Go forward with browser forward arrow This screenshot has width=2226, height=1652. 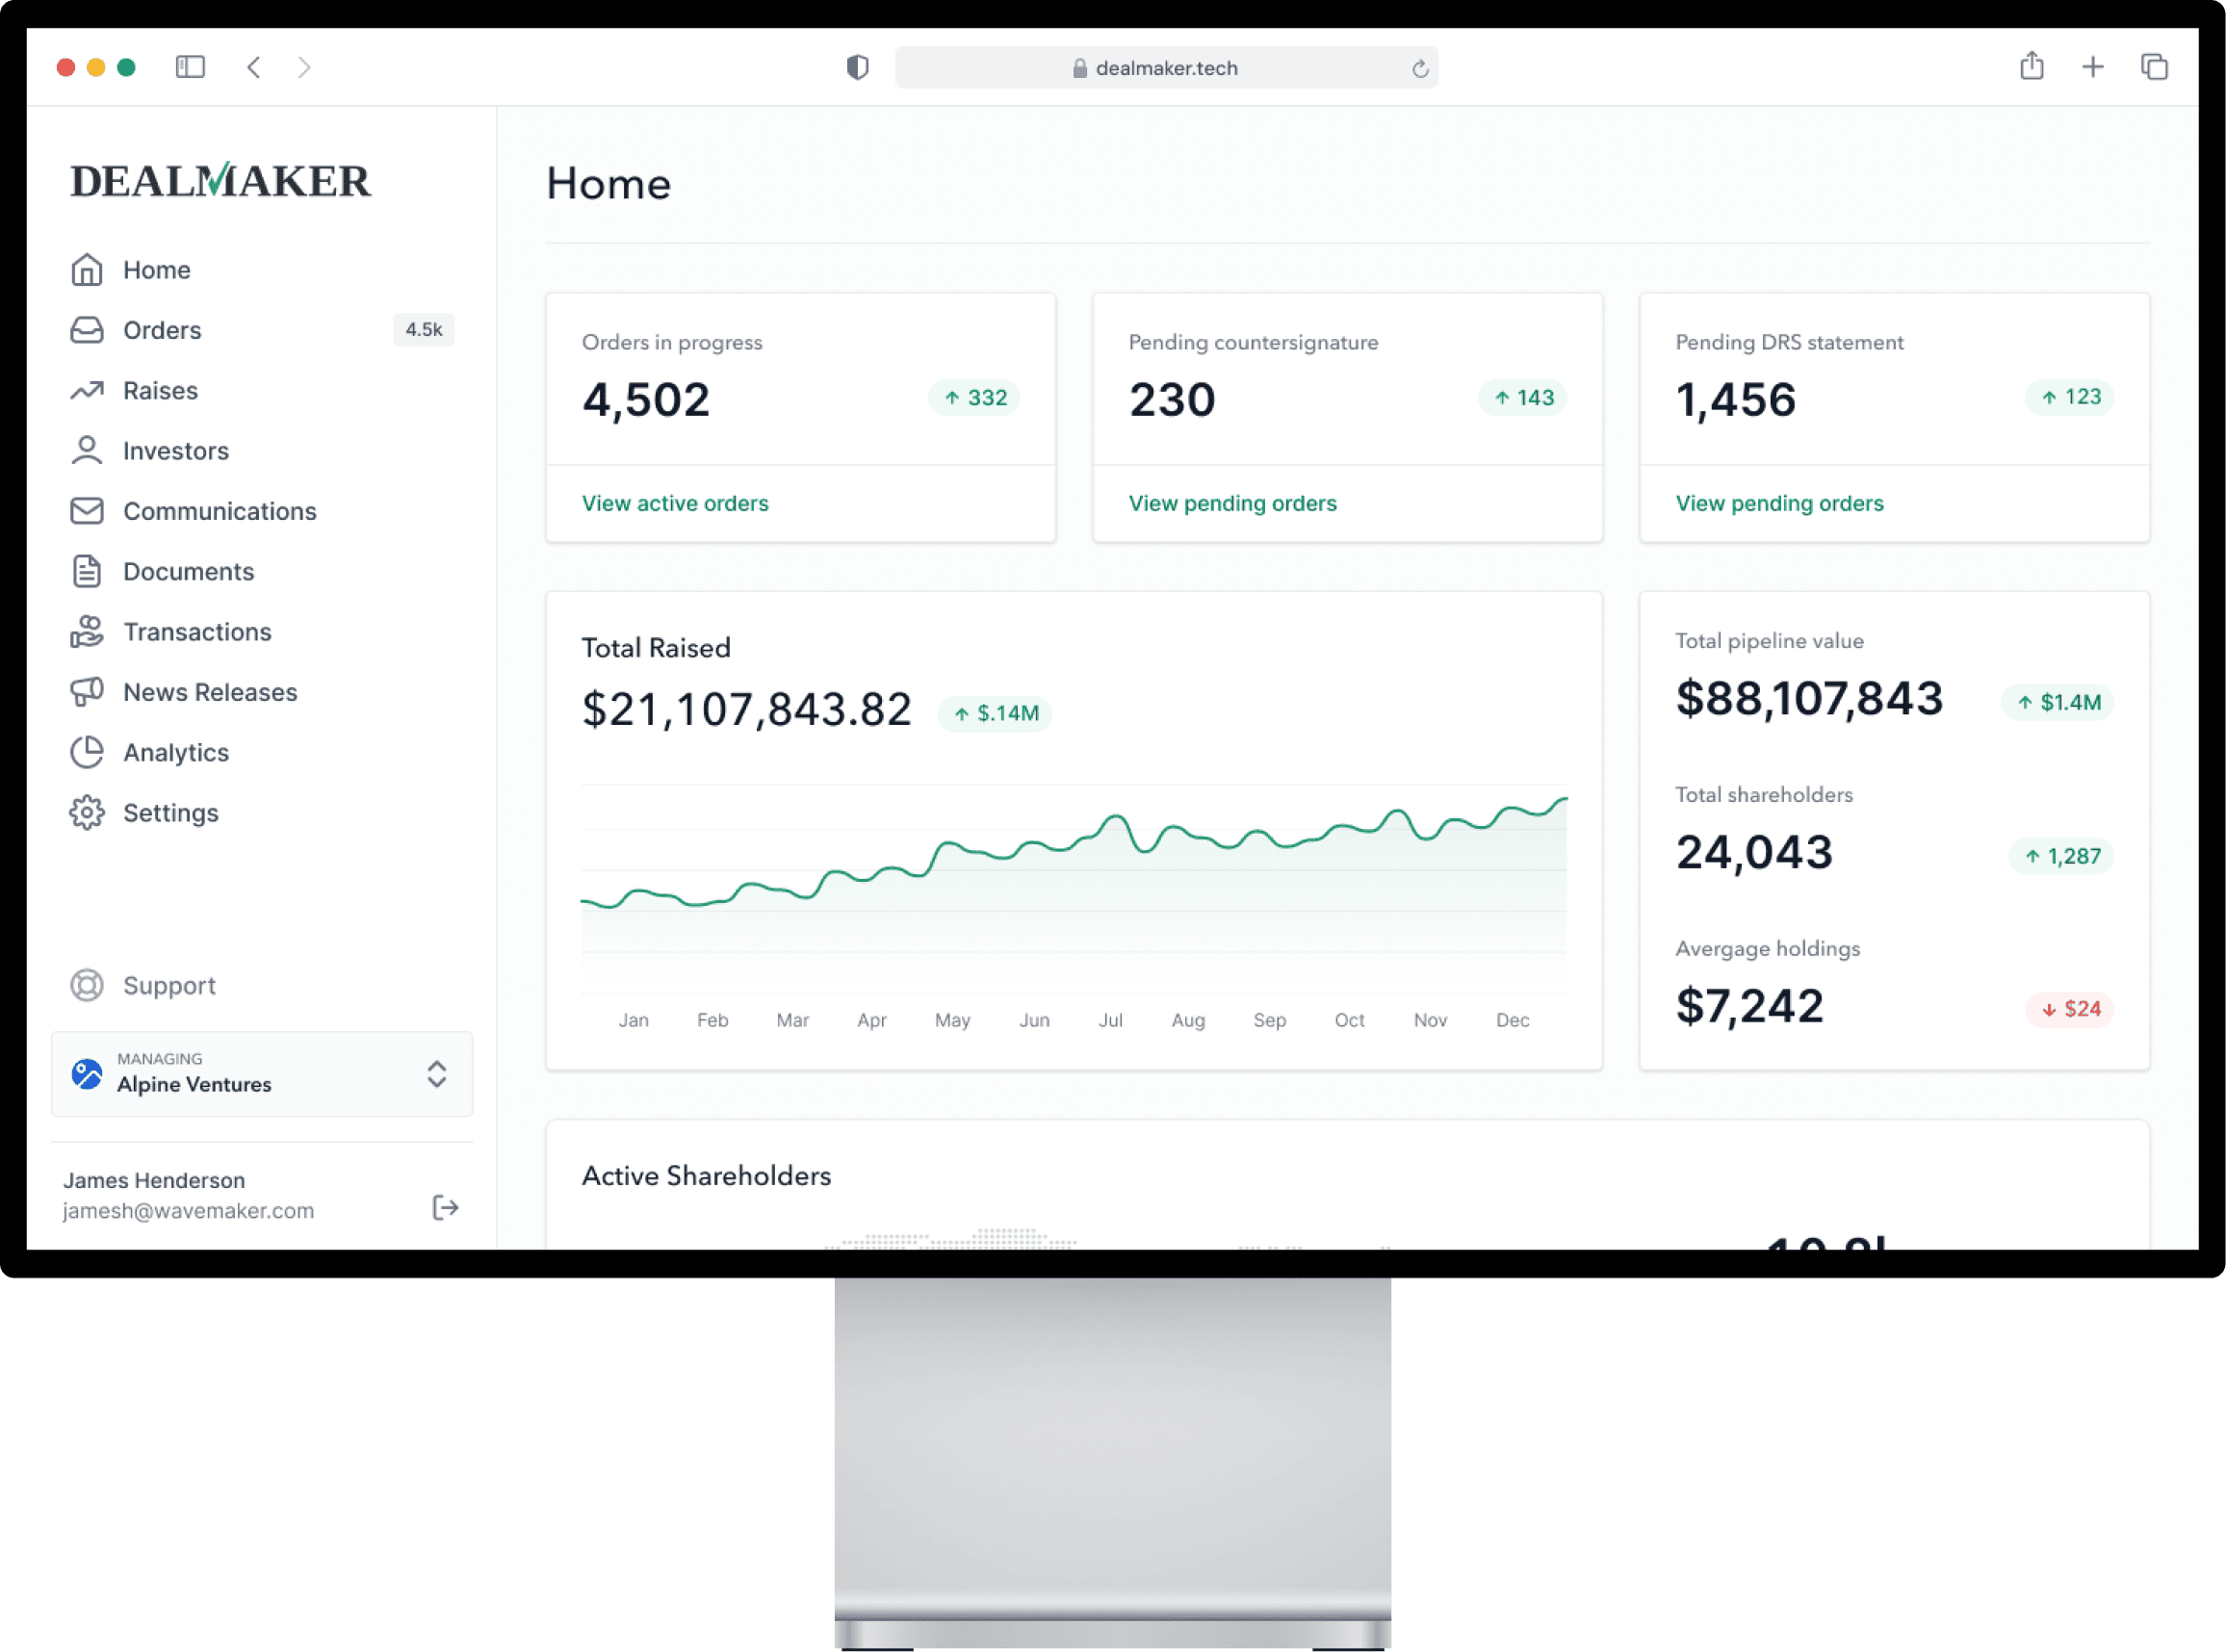pos(304,67)
